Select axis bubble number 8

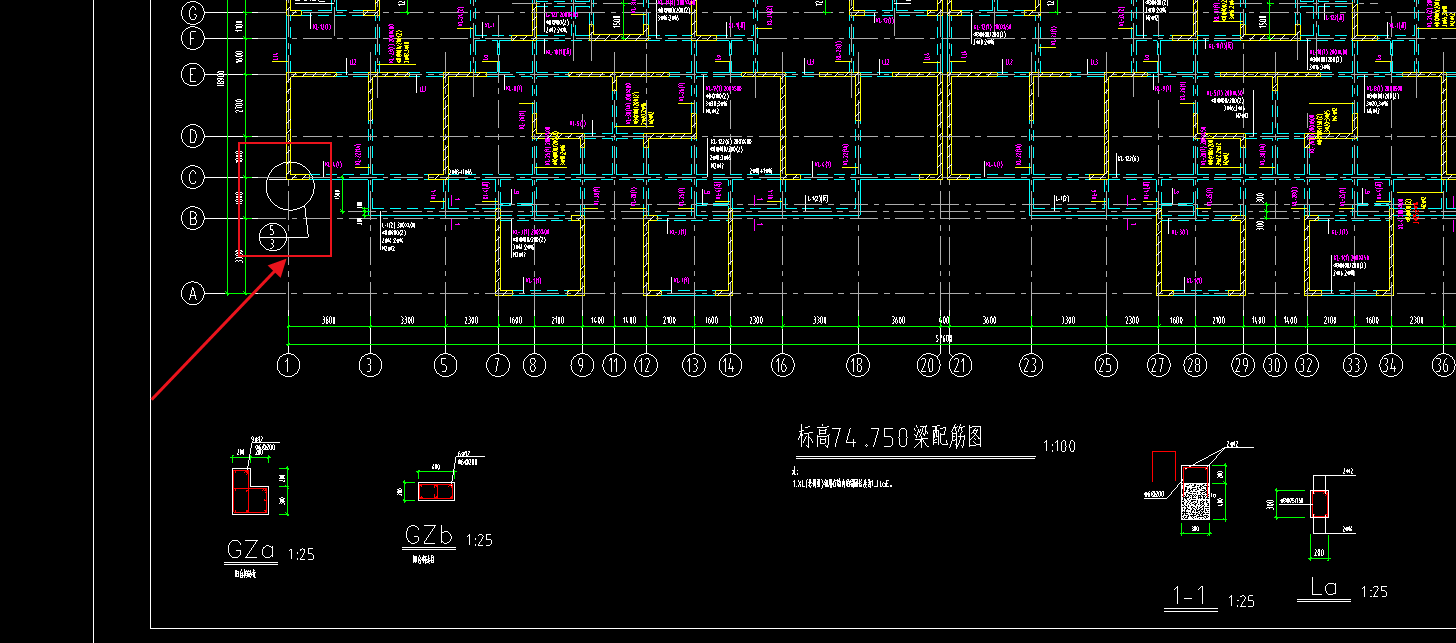click(x=535, y=365)
